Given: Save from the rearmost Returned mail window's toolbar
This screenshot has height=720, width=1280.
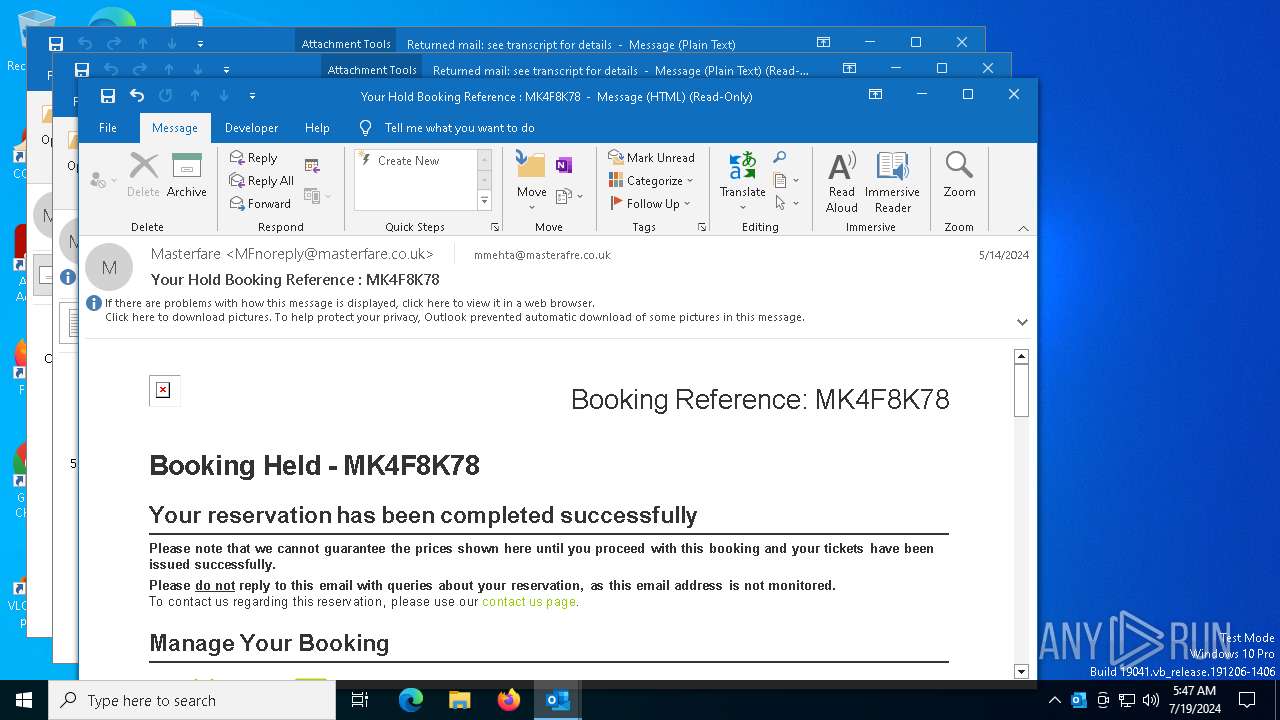Looking at the screenshot, I should [x=56, y=44].
